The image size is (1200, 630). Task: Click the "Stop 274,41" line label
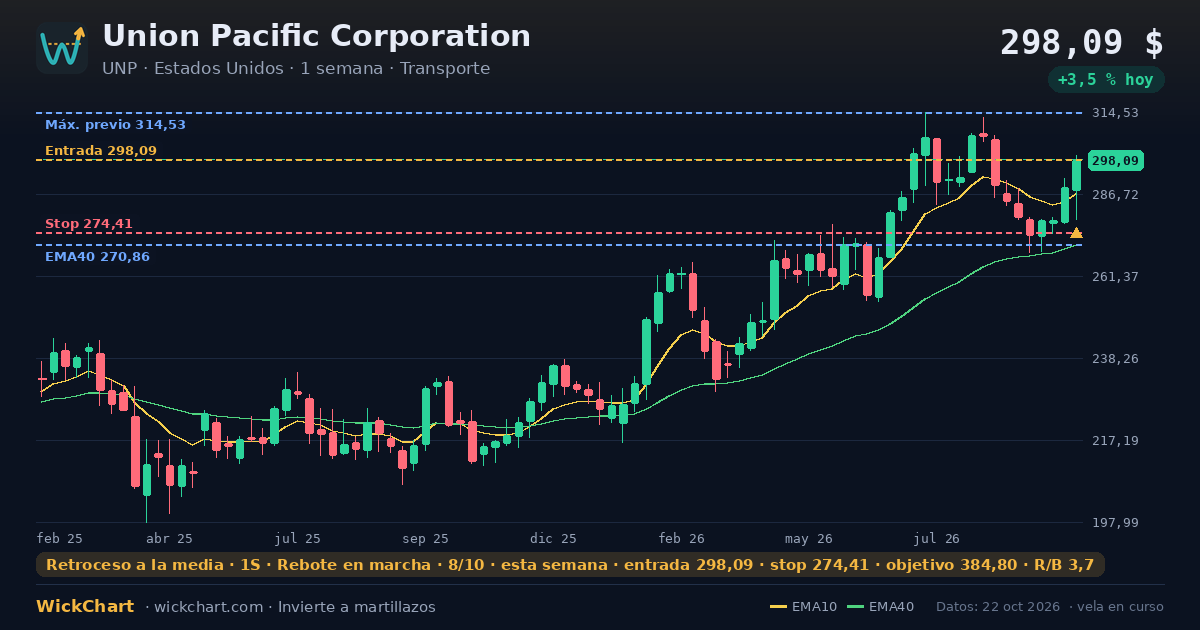(89, 224)
